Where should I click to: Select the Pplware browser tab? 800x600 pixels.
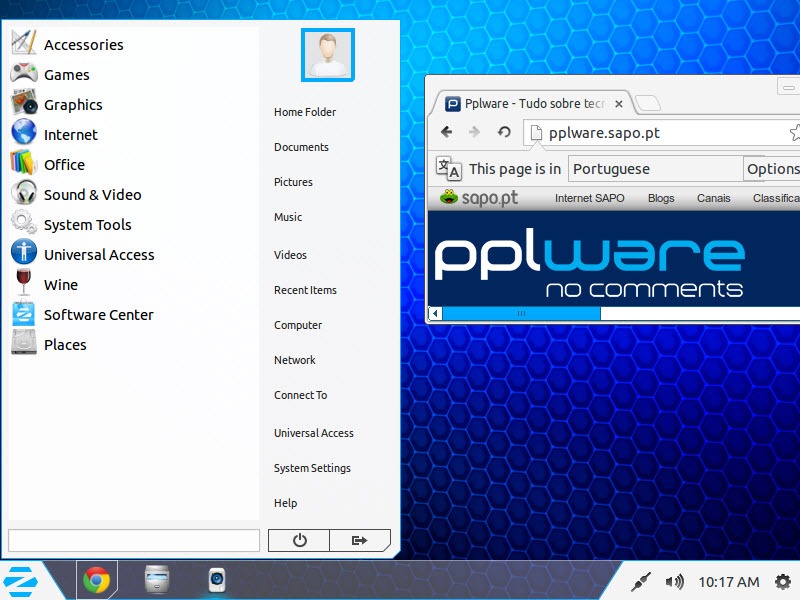(x=533, y=104)
